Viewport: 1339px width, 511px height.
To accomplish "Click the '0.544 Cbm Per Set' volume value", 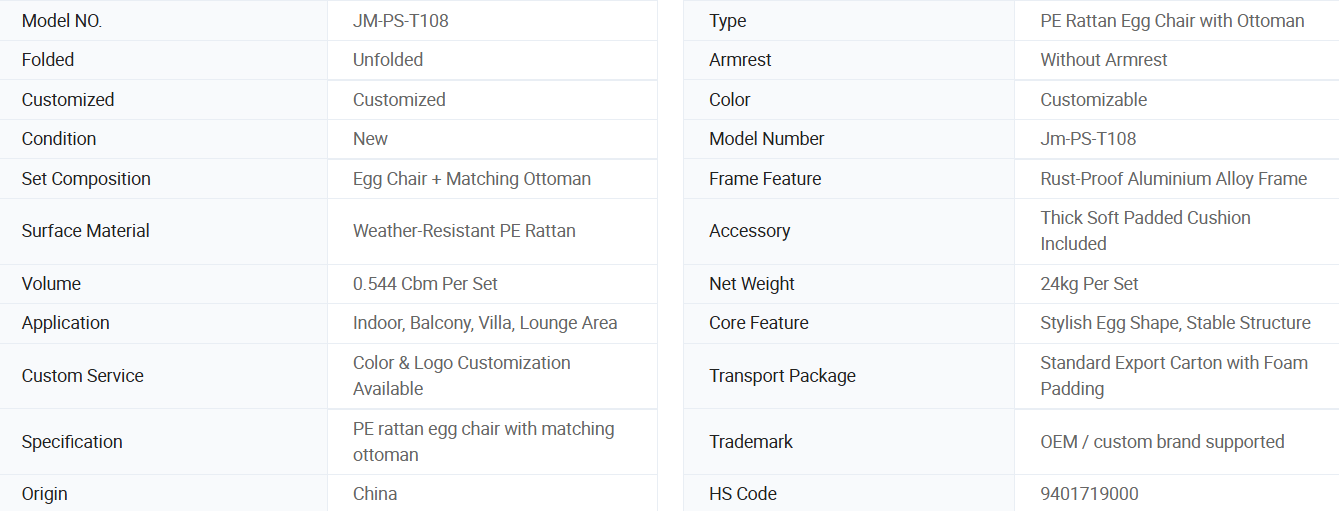I will click(x=425, y=284).
